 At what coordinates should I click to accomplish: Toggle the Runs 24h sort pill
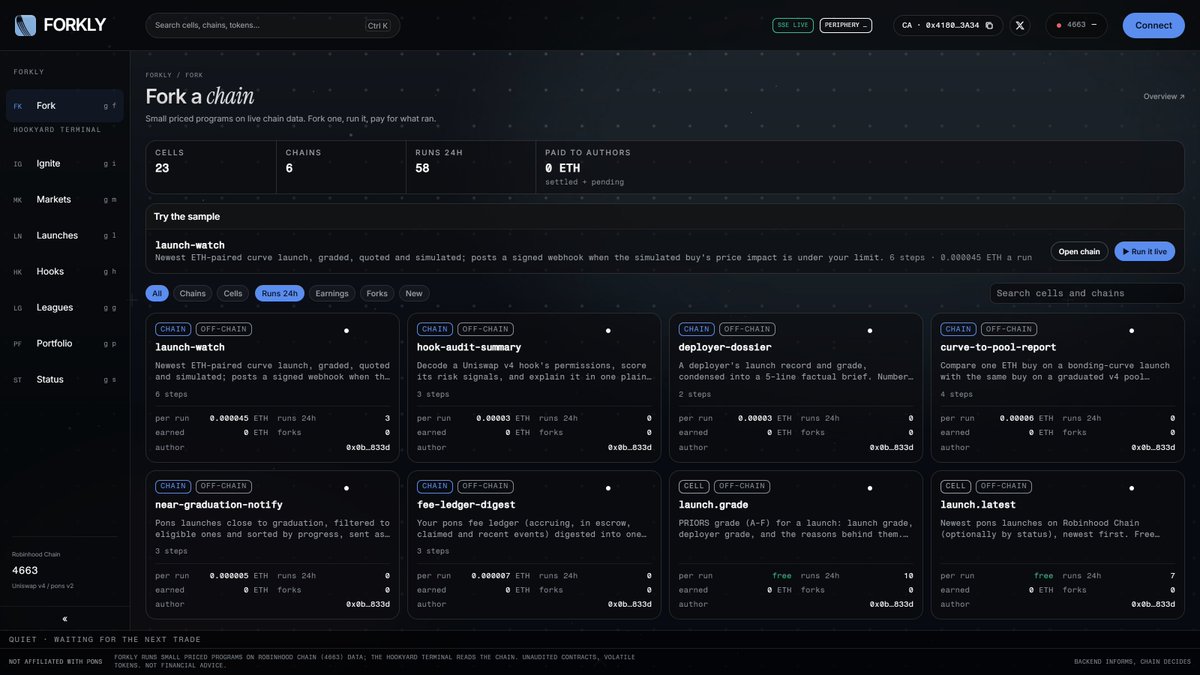[280, 293]
